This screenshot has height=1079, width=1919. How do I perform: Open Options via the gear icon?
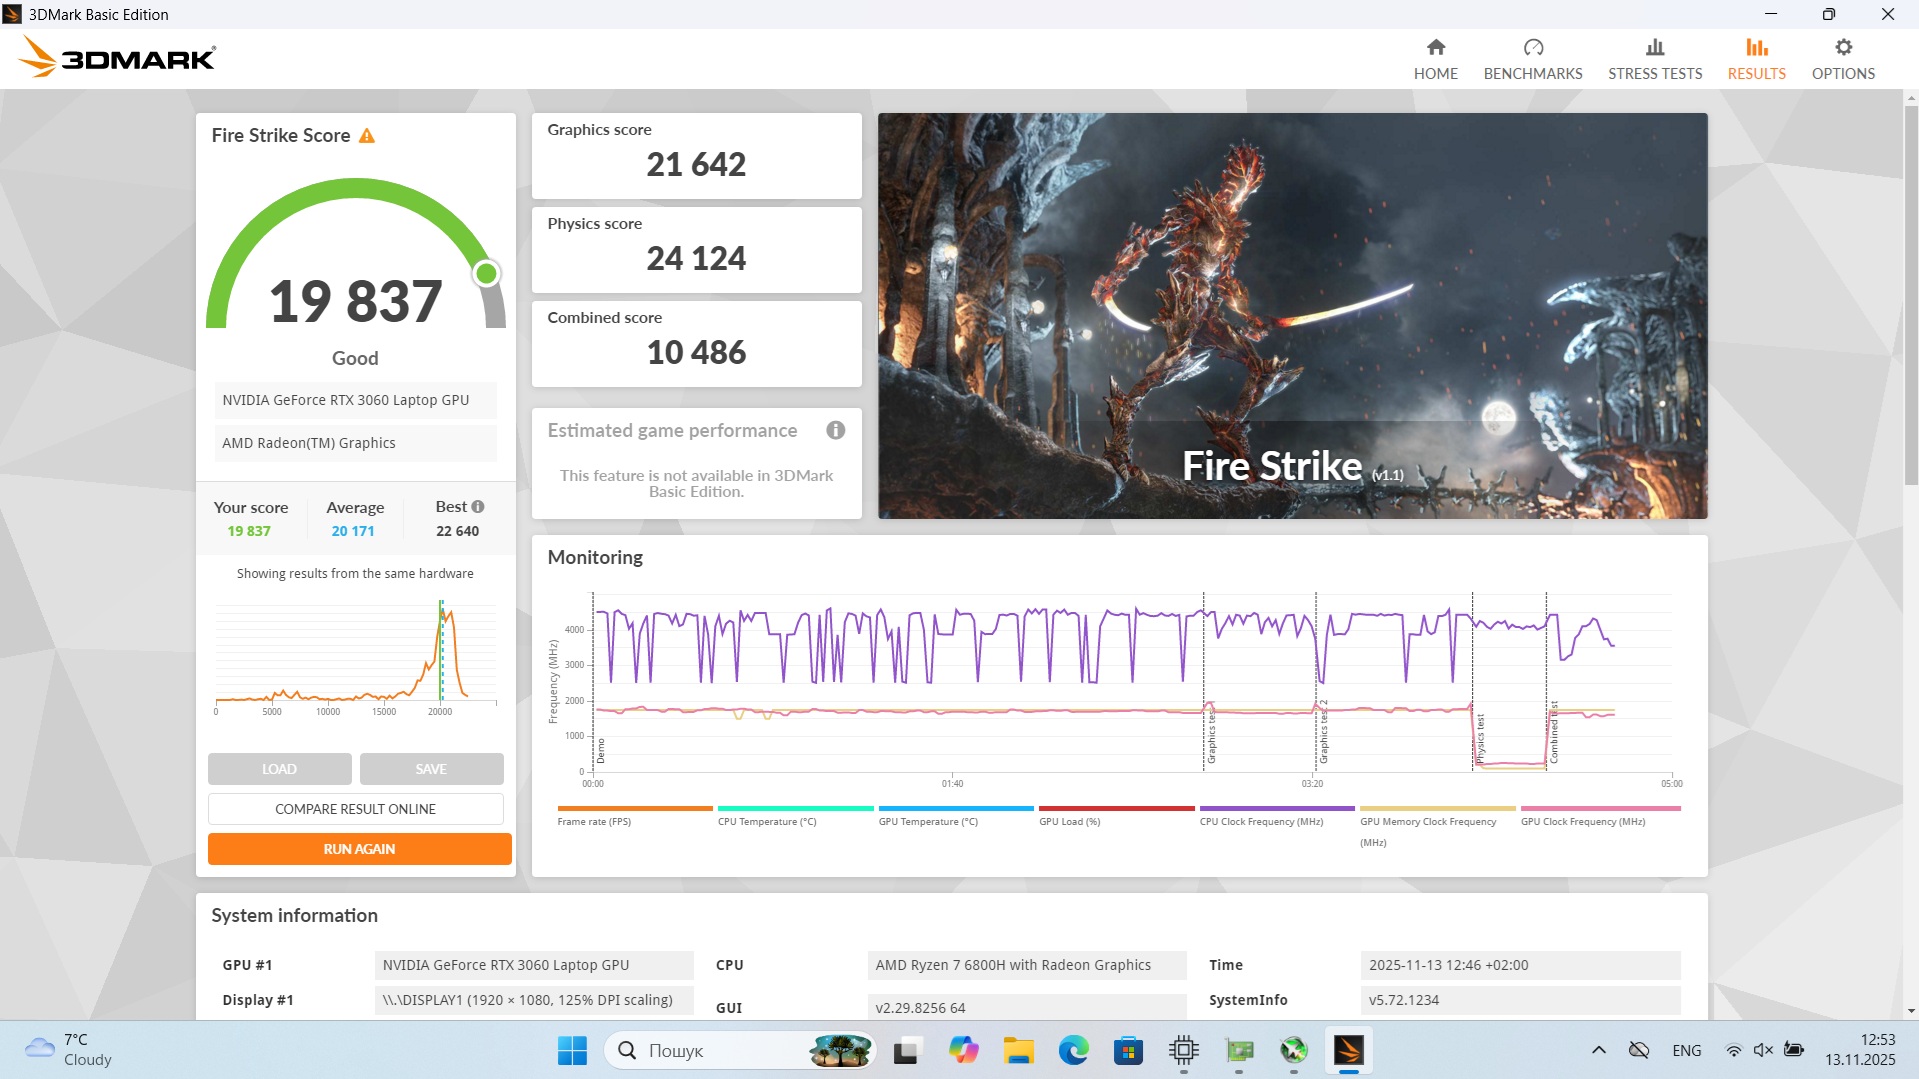tap(1842, 57)
